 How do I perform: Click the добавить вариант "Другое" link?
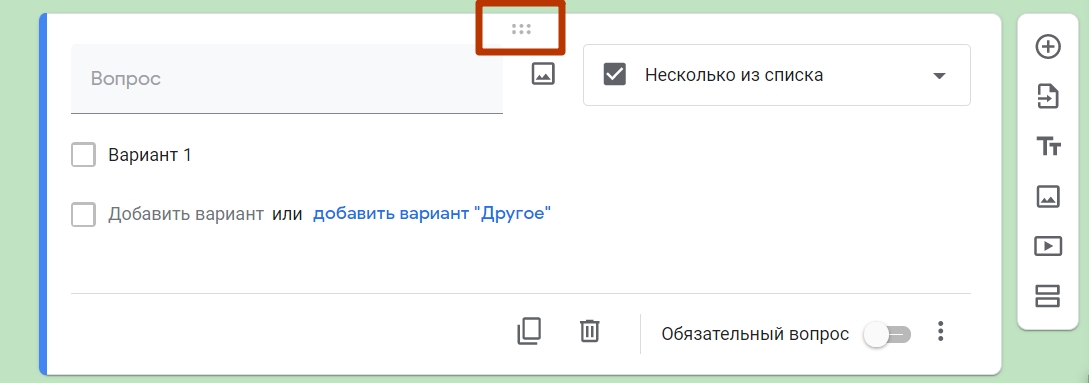point(432,213)
